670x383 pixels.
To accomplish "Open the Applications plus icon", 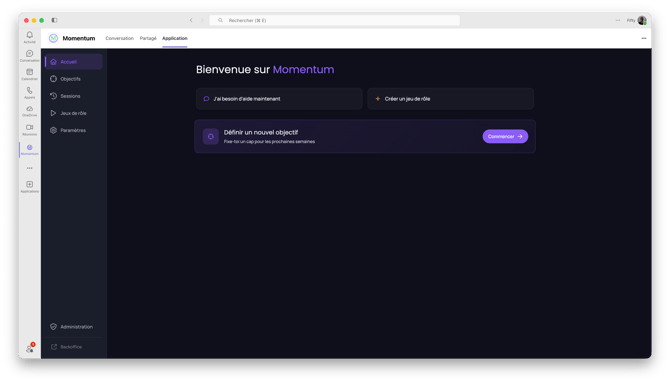I will tap(29, 185).
